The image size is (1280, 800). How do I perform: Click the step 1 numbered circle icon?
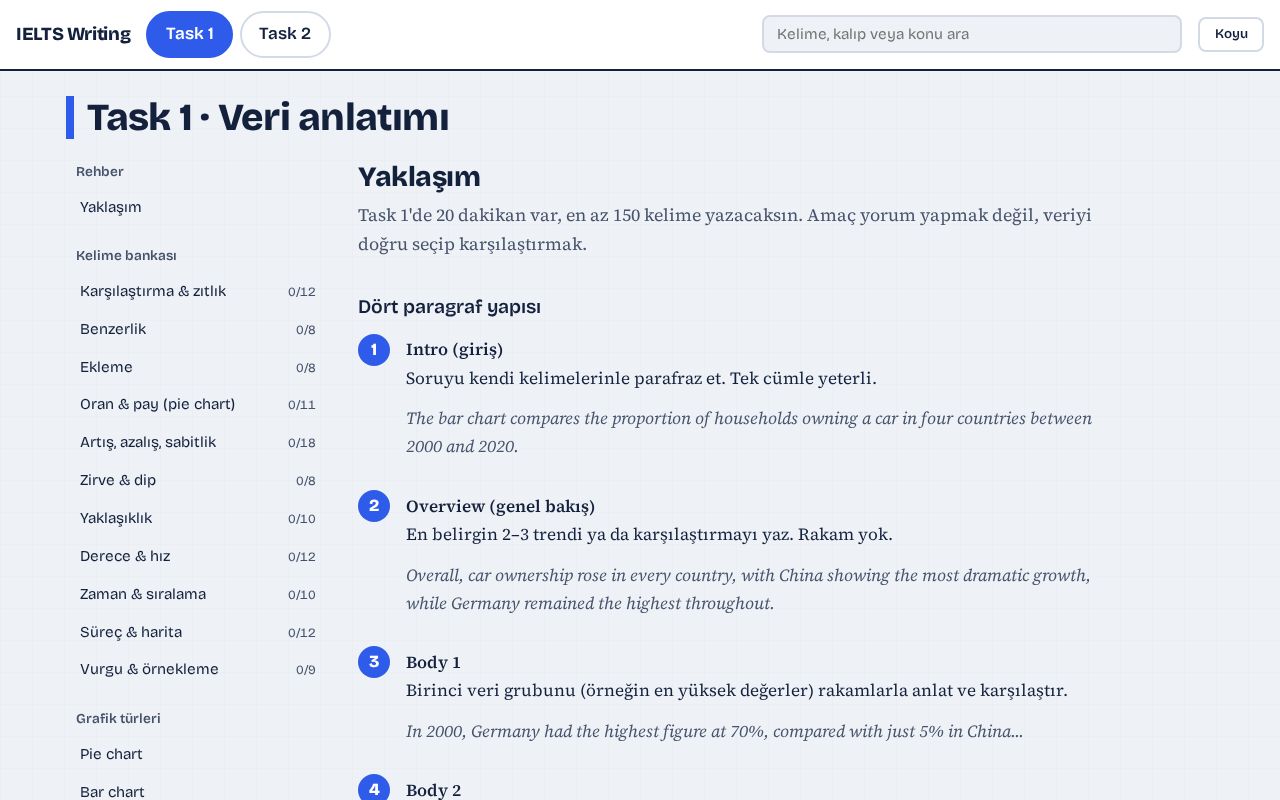click(x=374, y=350)
